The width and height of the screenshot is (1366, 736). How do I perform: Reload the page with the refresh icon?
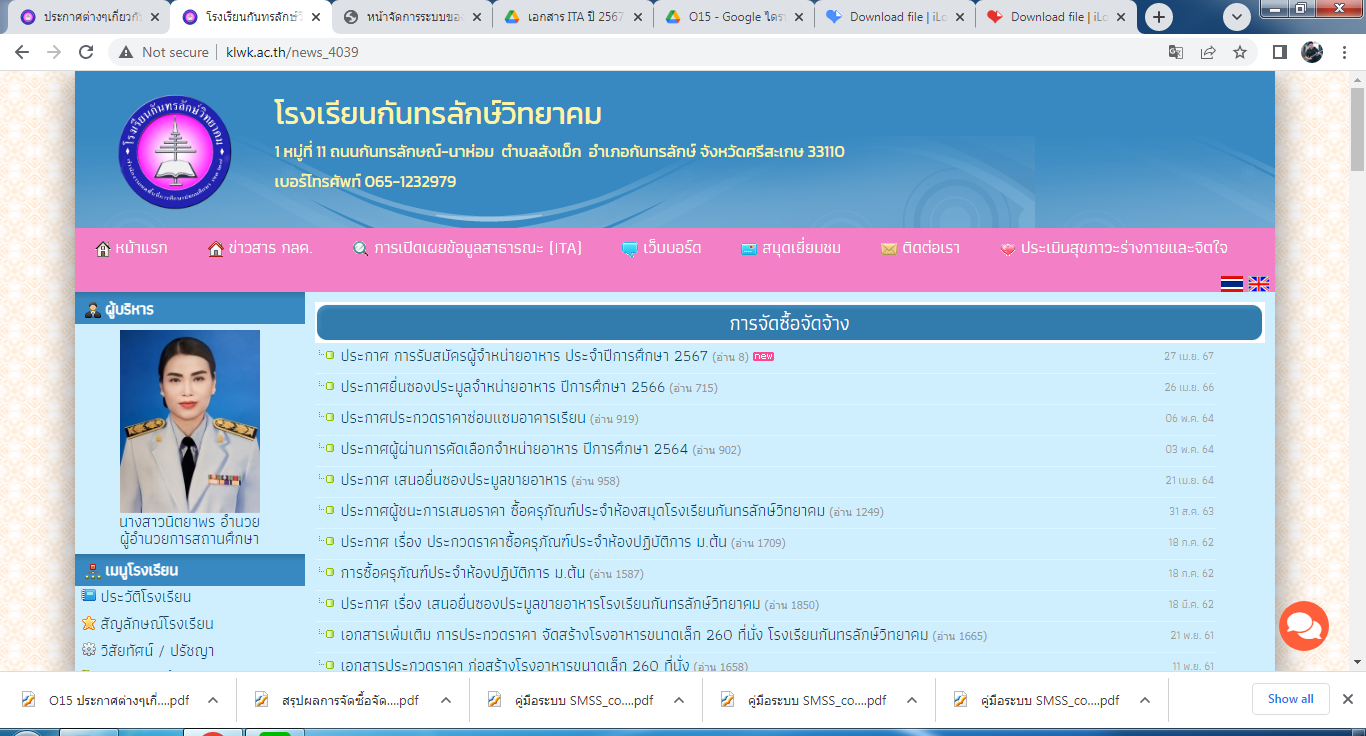[x=86, y=52]
